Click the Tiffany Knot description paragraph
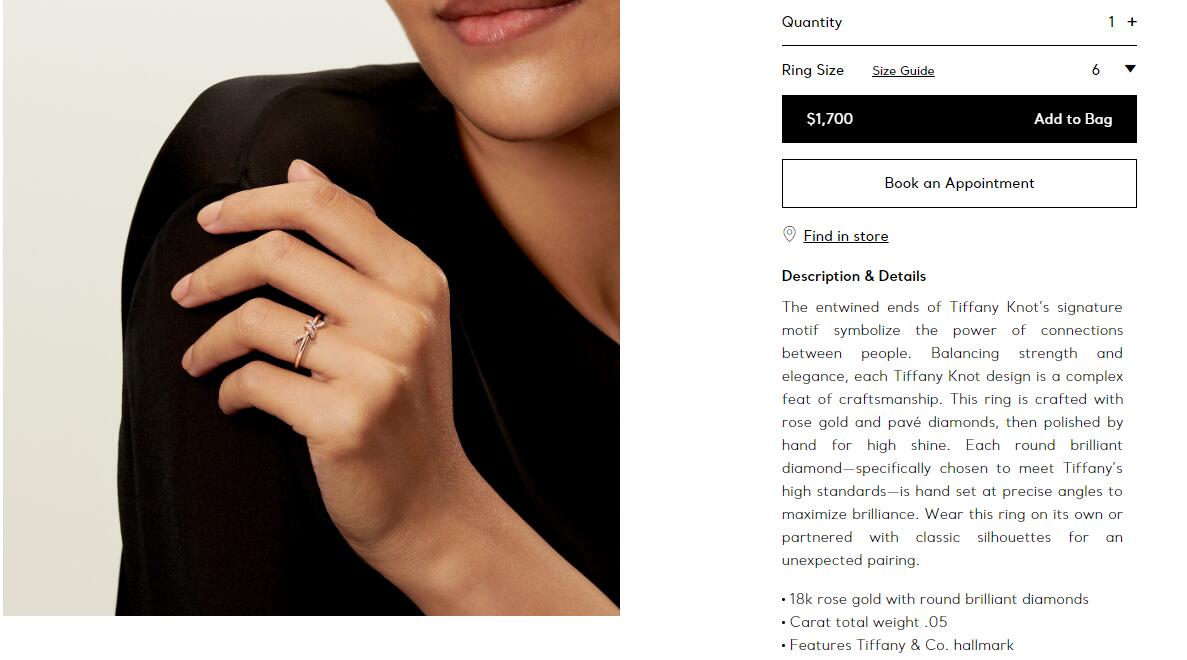 pyautogui.click(x=952, y=434)
